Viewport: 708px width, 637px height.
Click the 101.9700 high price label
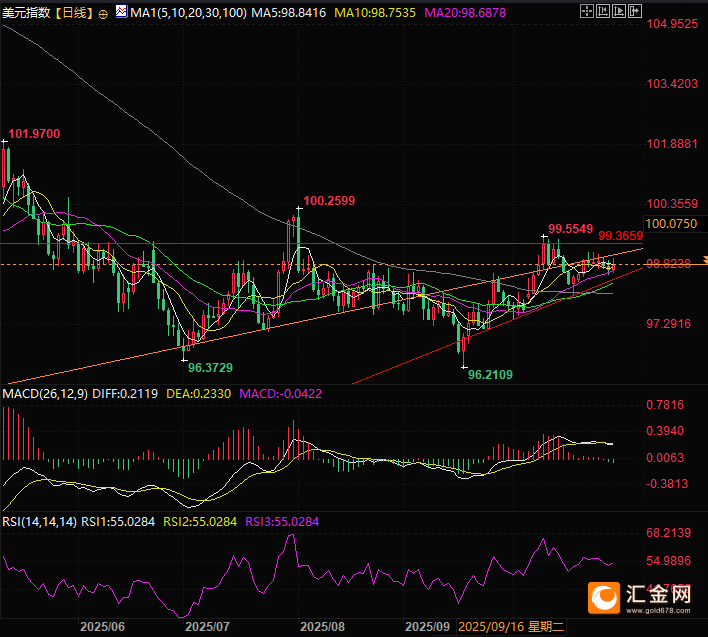(x=34, y=133)
